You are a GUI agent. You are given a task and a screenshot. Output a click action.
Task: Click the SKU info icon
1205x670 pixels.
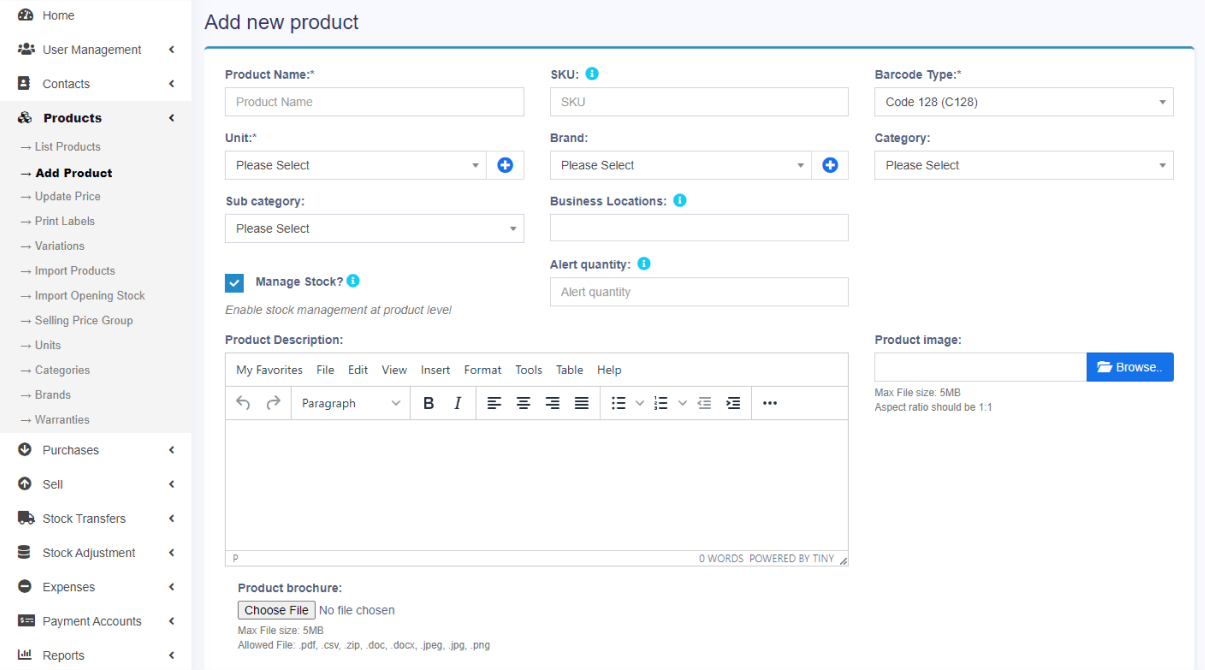[x=592, y=74]
